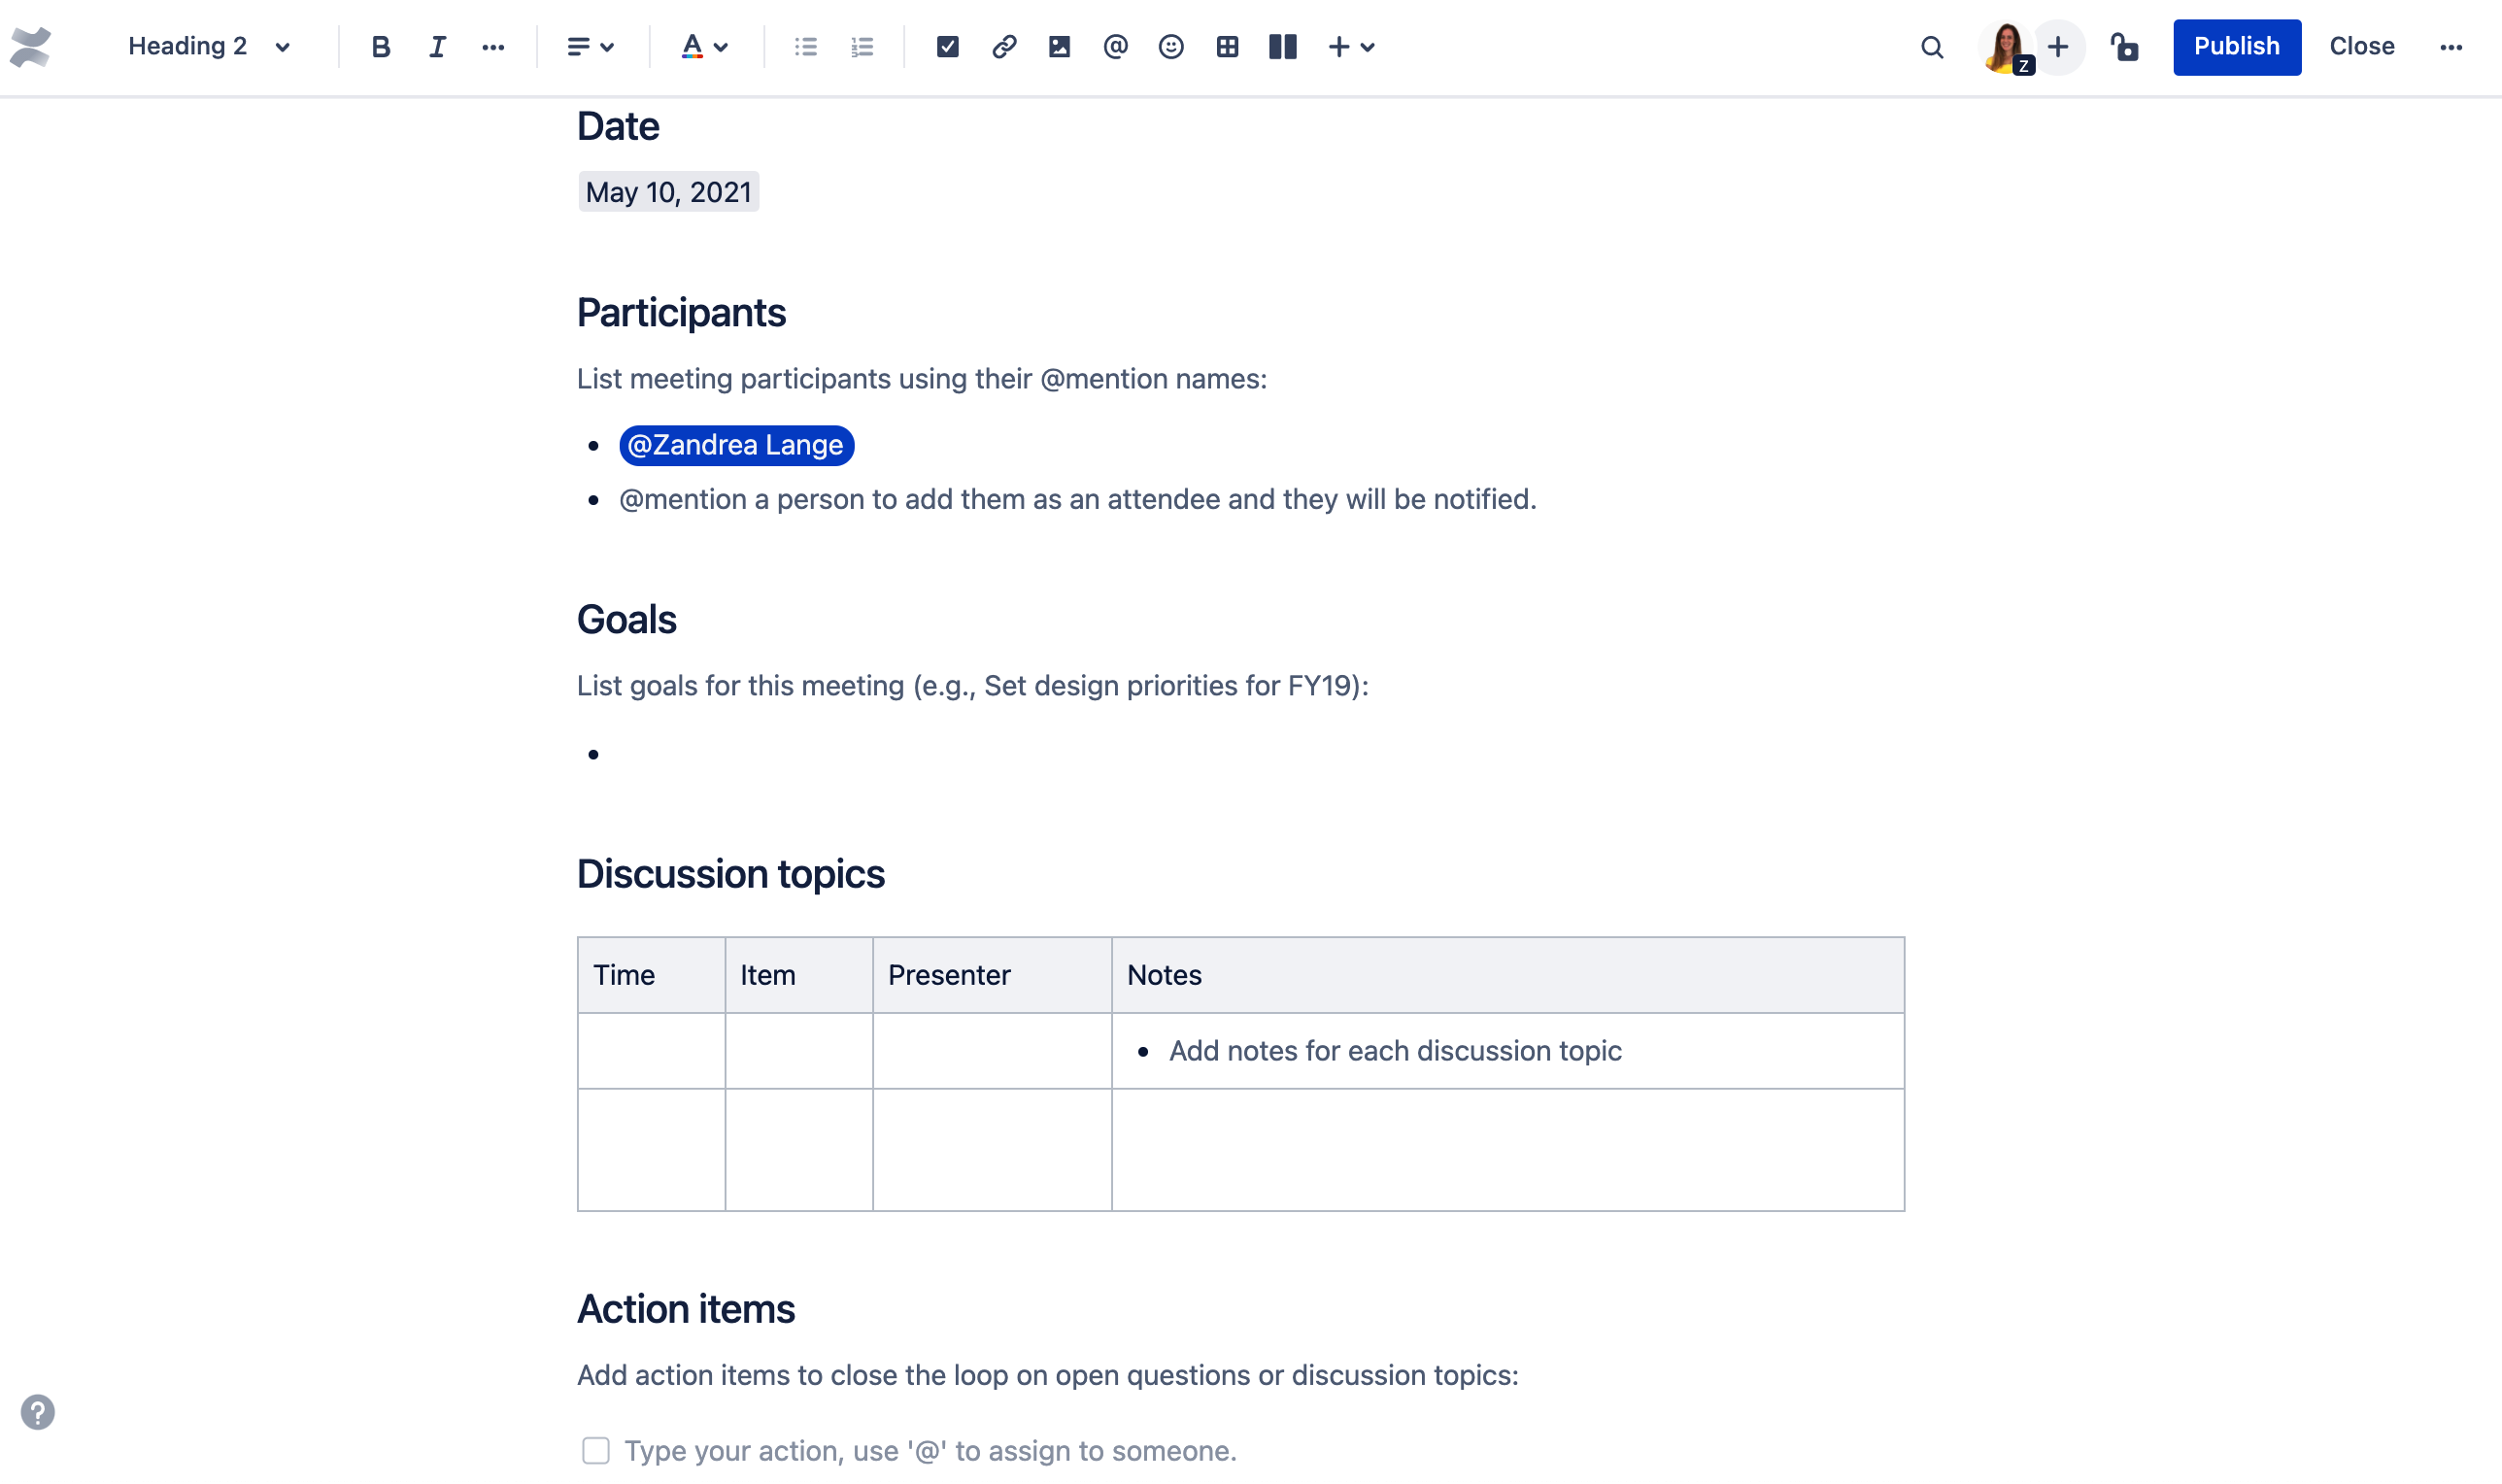Insert a link
Image resolution: width=2502 pixels, height=1484 pixels.
pos(1004,46)
